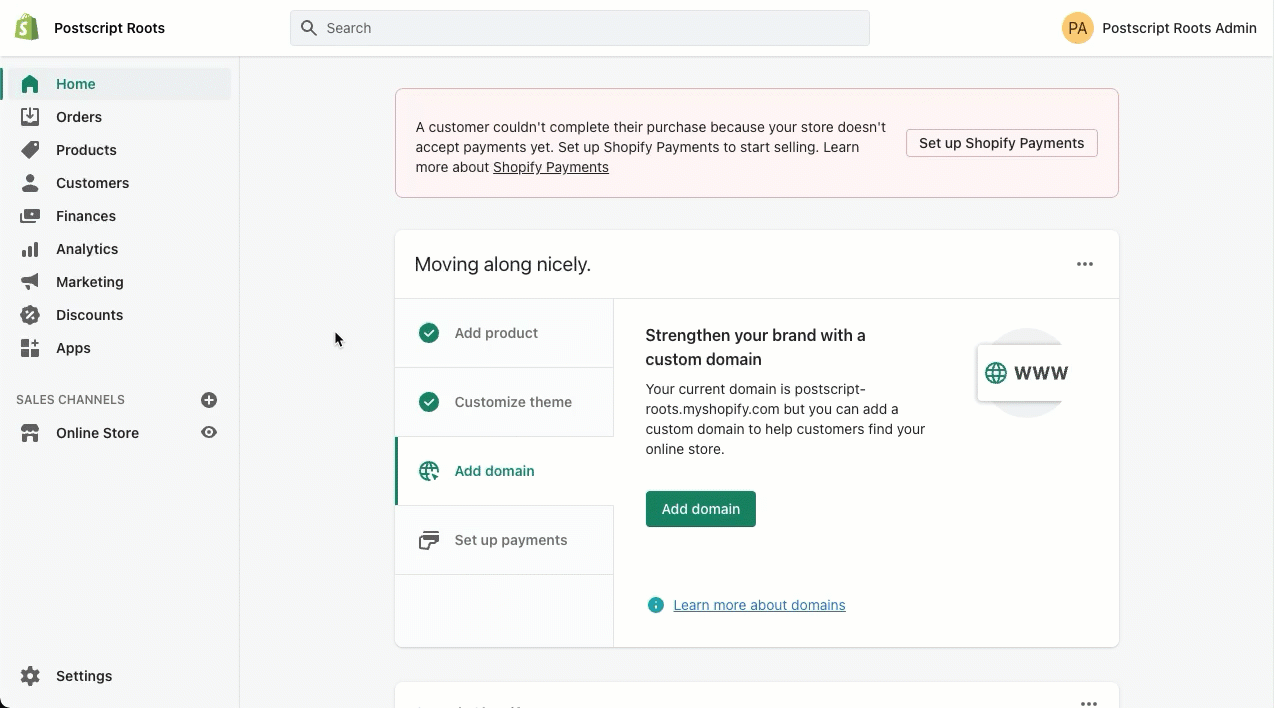
Task: Click the plus to add a sales channel
Action: point(209,399)
